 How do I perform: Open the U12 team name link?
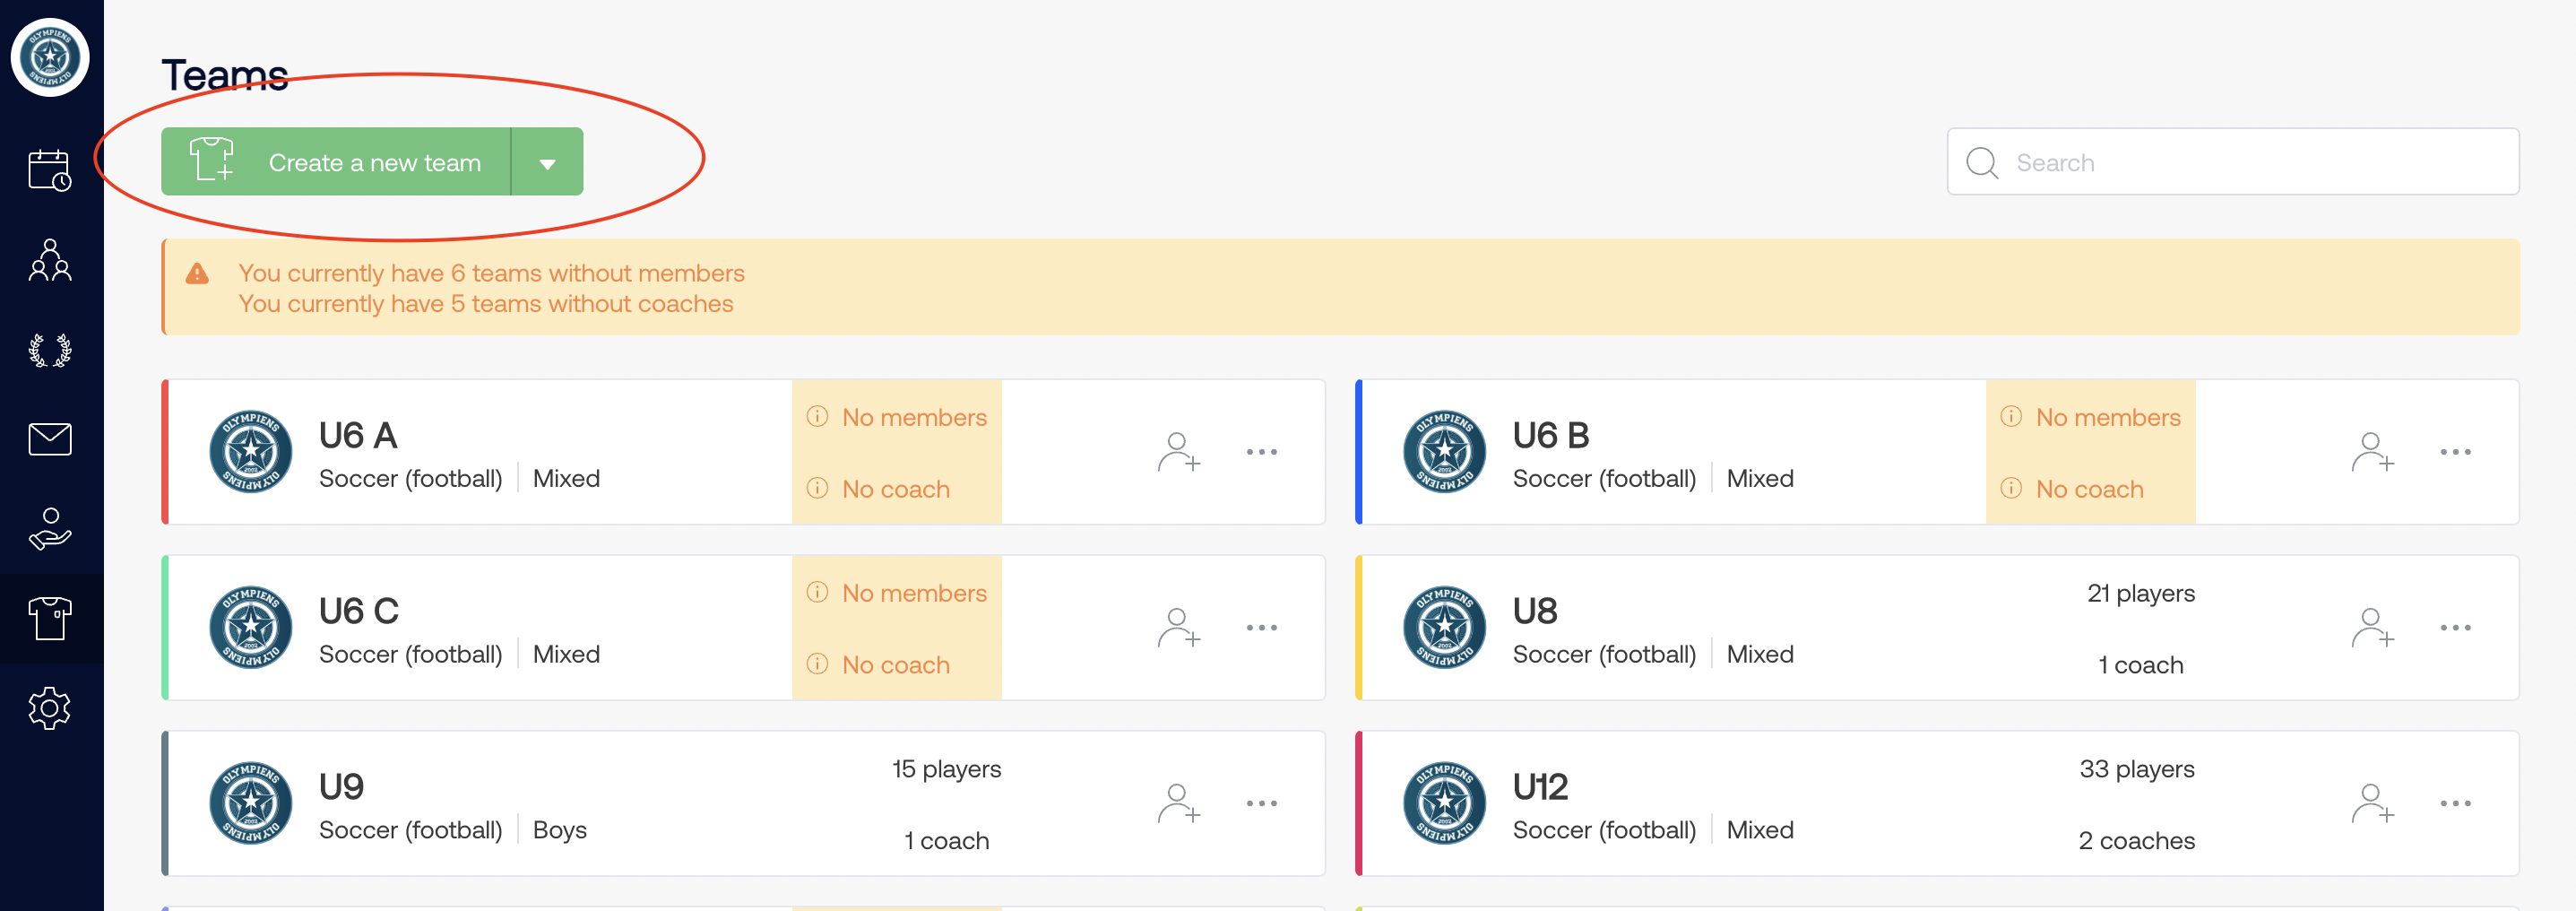(x=1539, y=788)
